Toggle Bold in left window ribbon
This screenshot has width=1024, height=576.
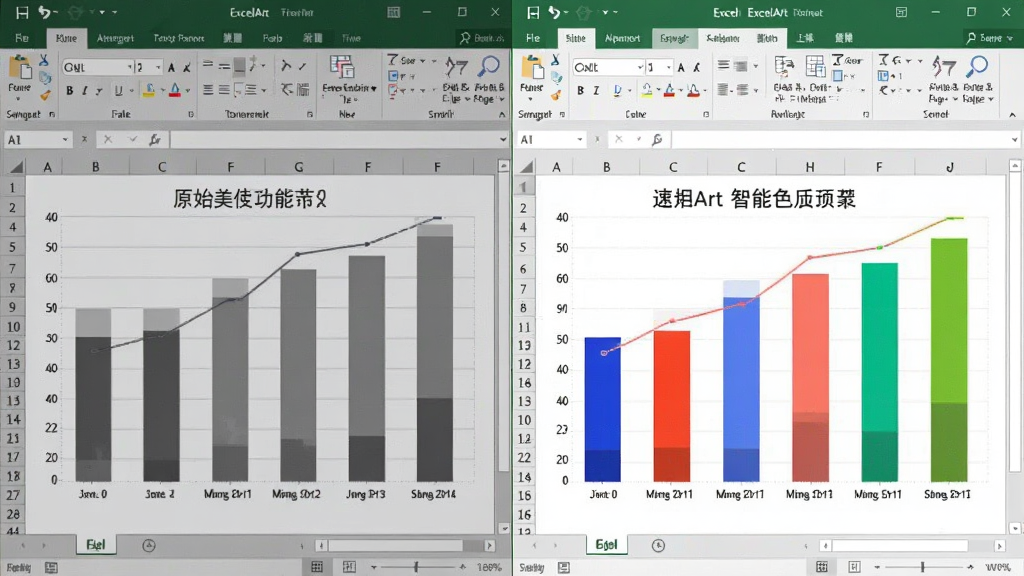tap(69, 91)
